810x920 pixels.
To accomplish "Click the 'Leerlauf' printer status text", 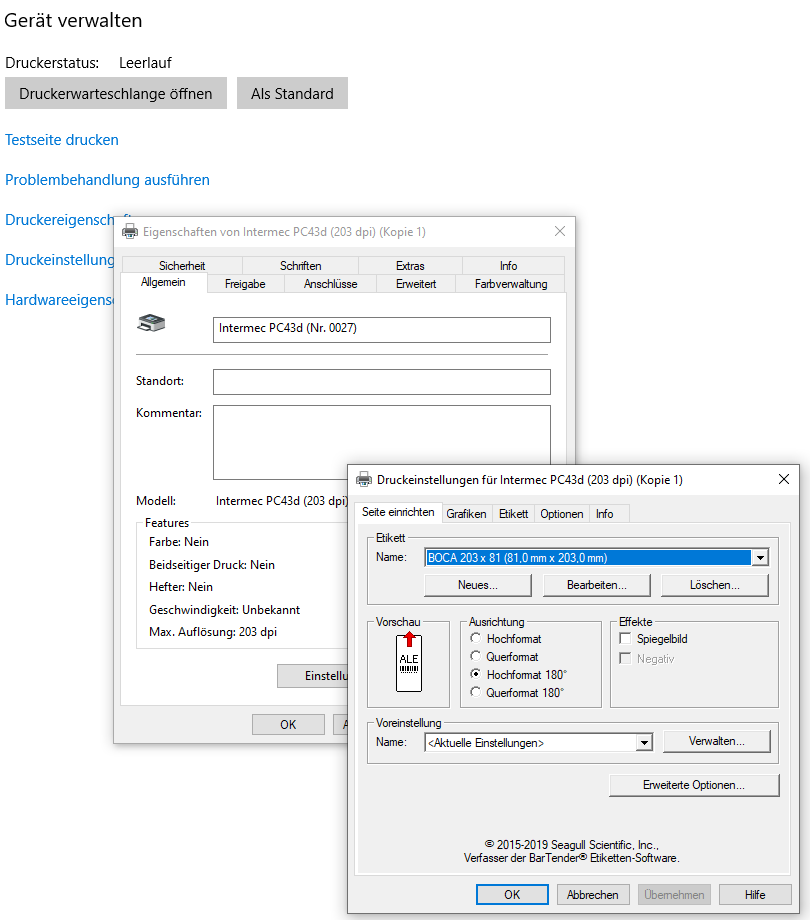I will tap(145, 63).
